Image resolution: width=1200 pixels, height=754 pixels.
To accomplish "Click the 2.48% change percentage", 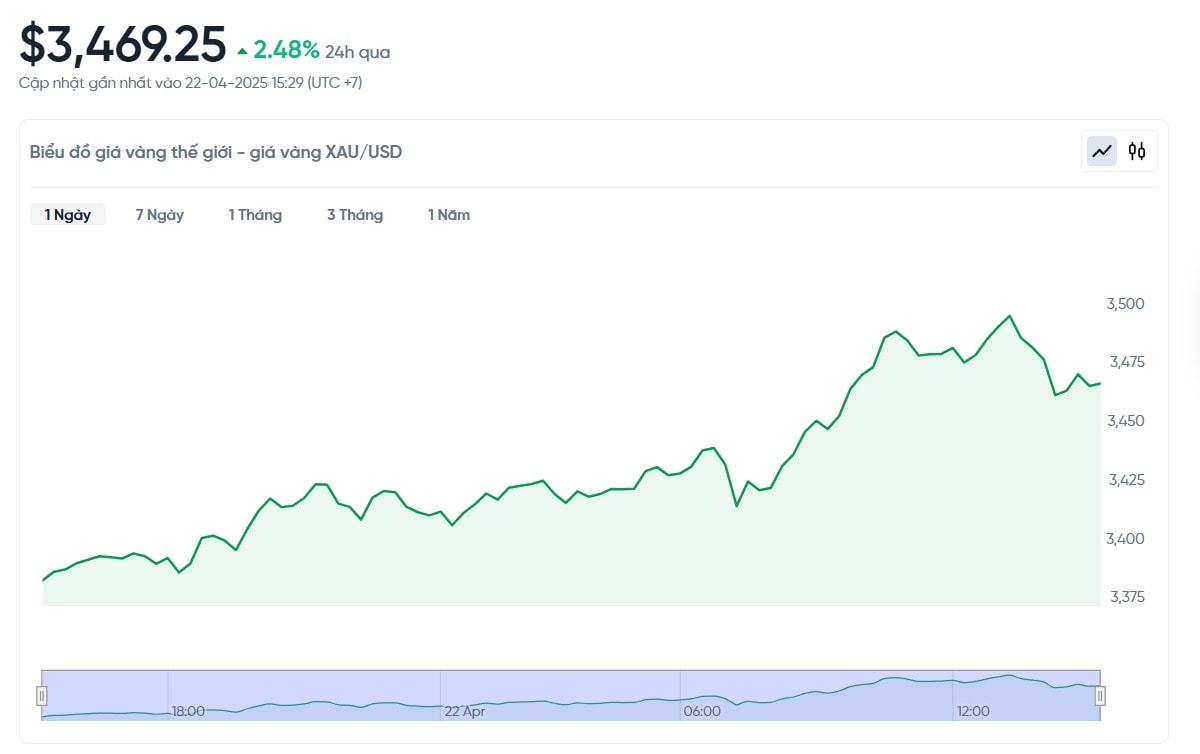I will (286, 50).
